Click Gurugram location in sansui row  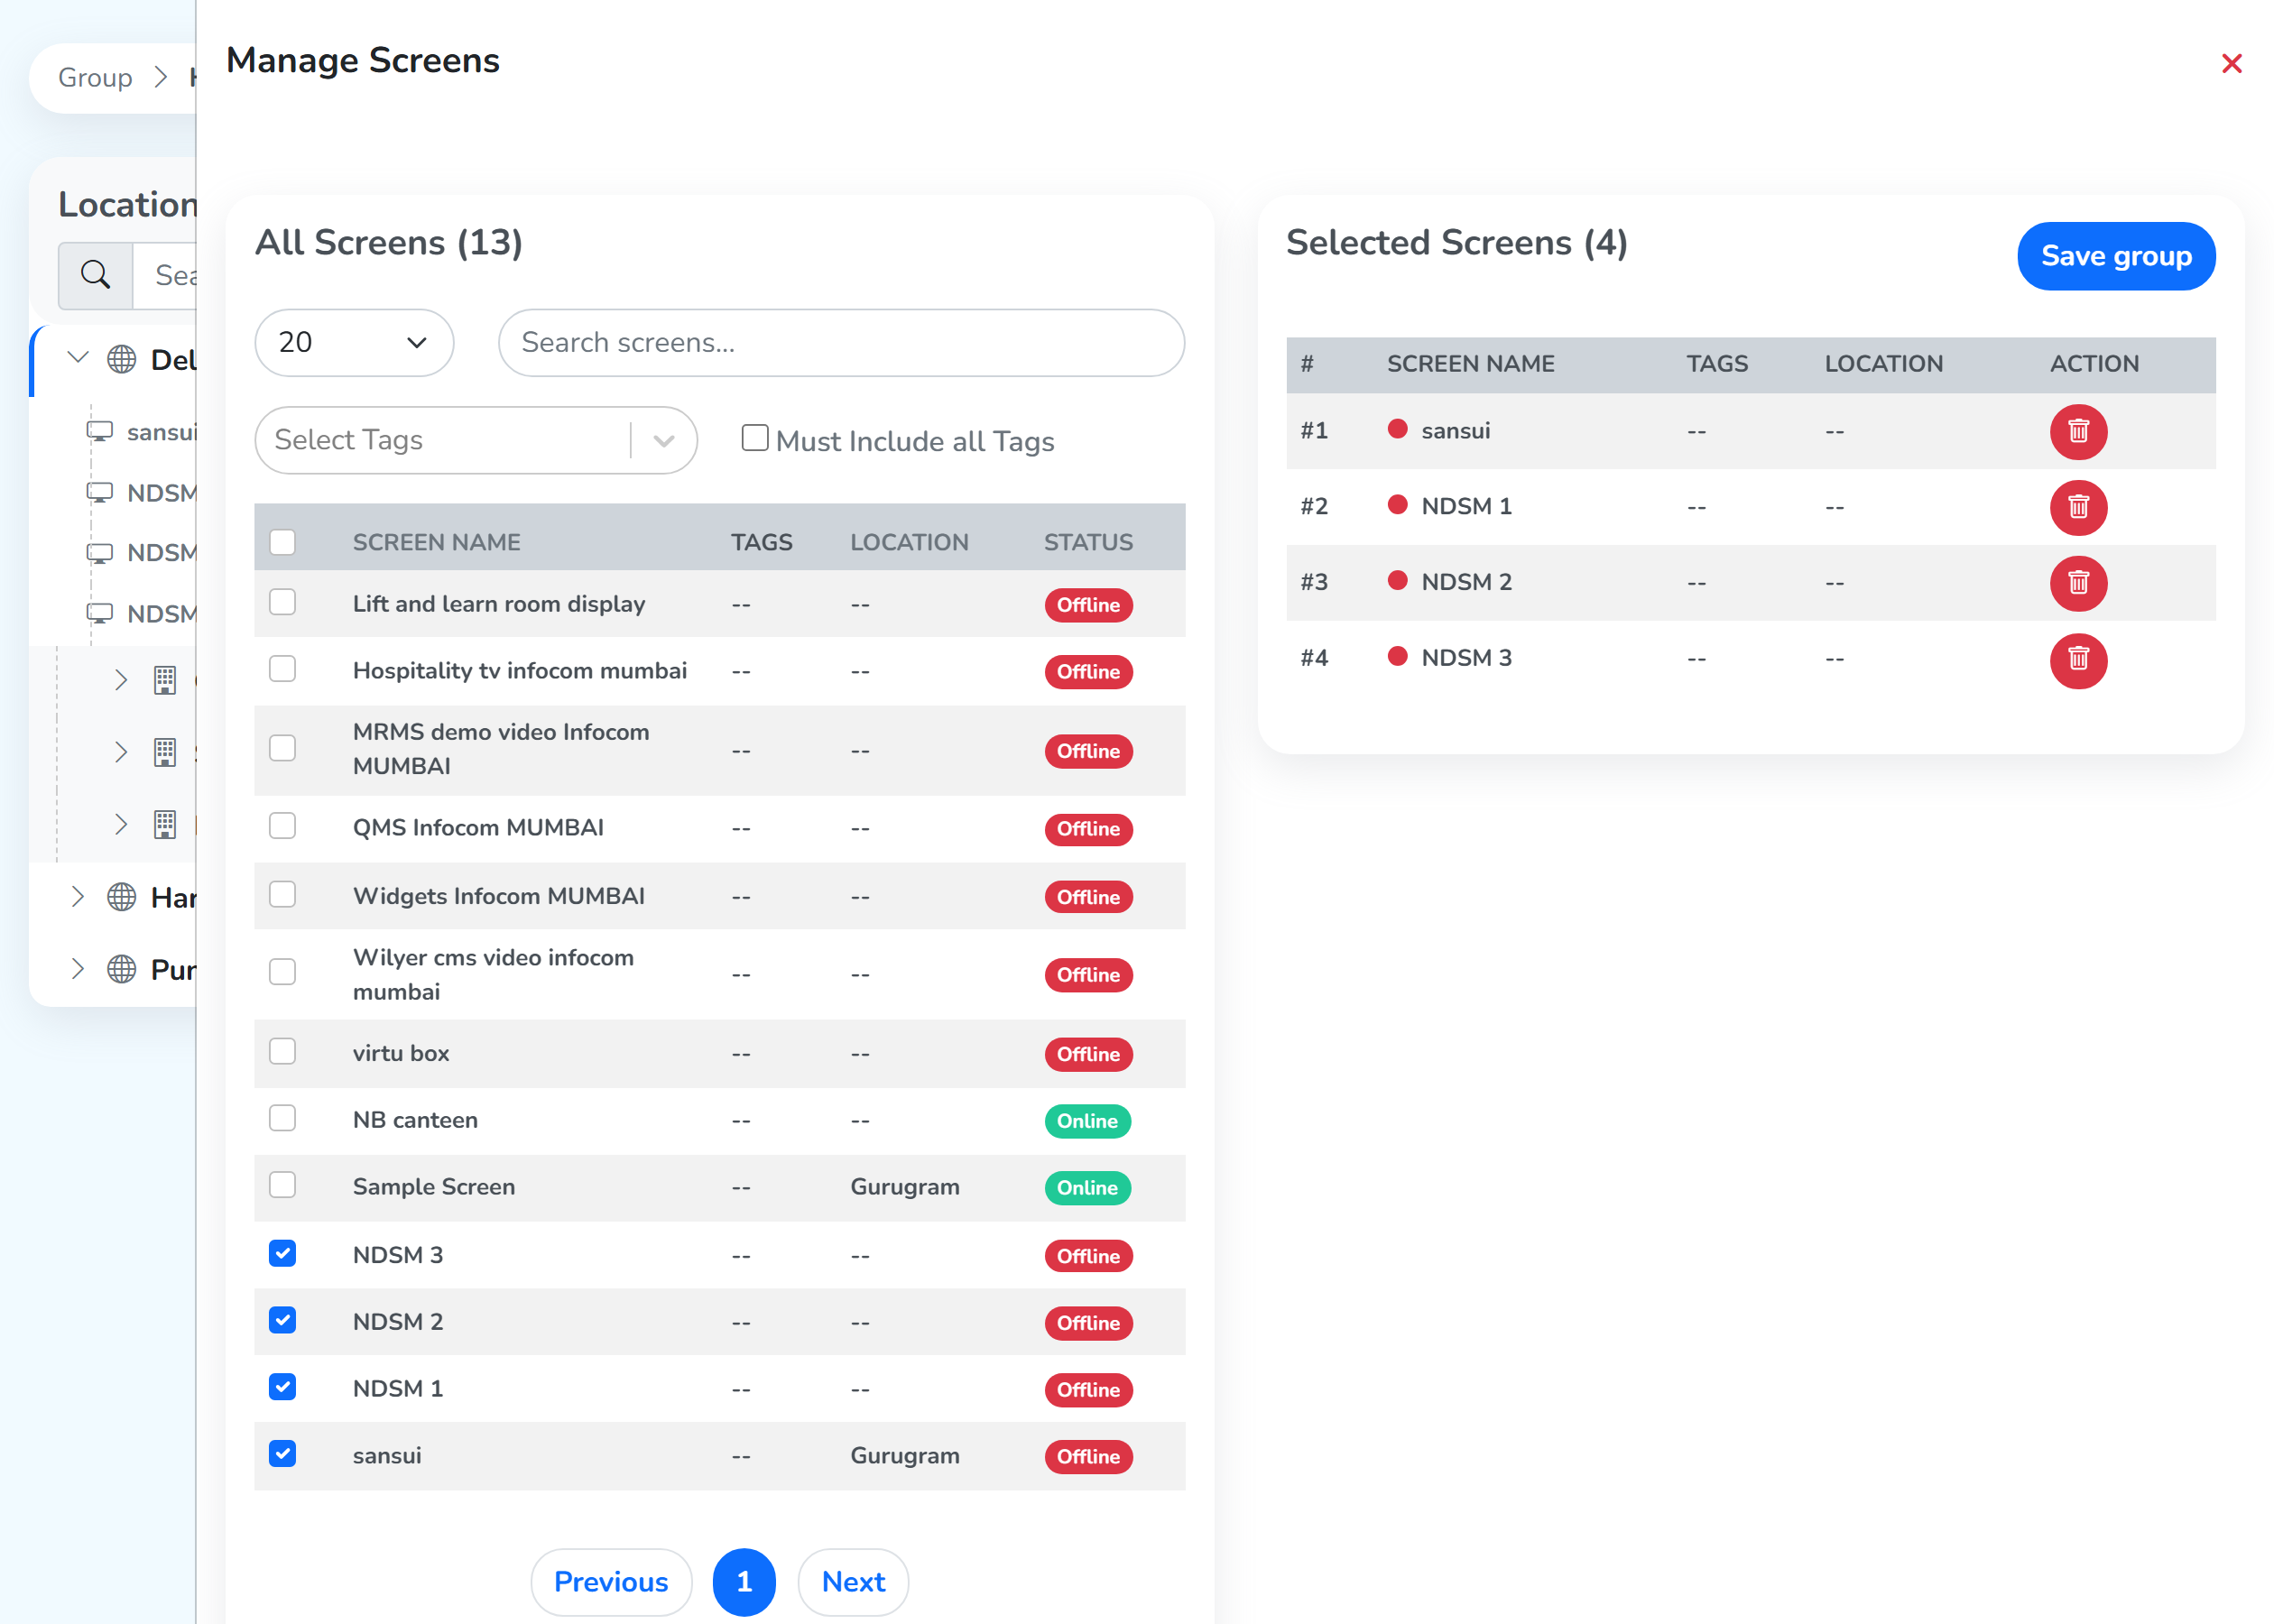coord(904,1455)
